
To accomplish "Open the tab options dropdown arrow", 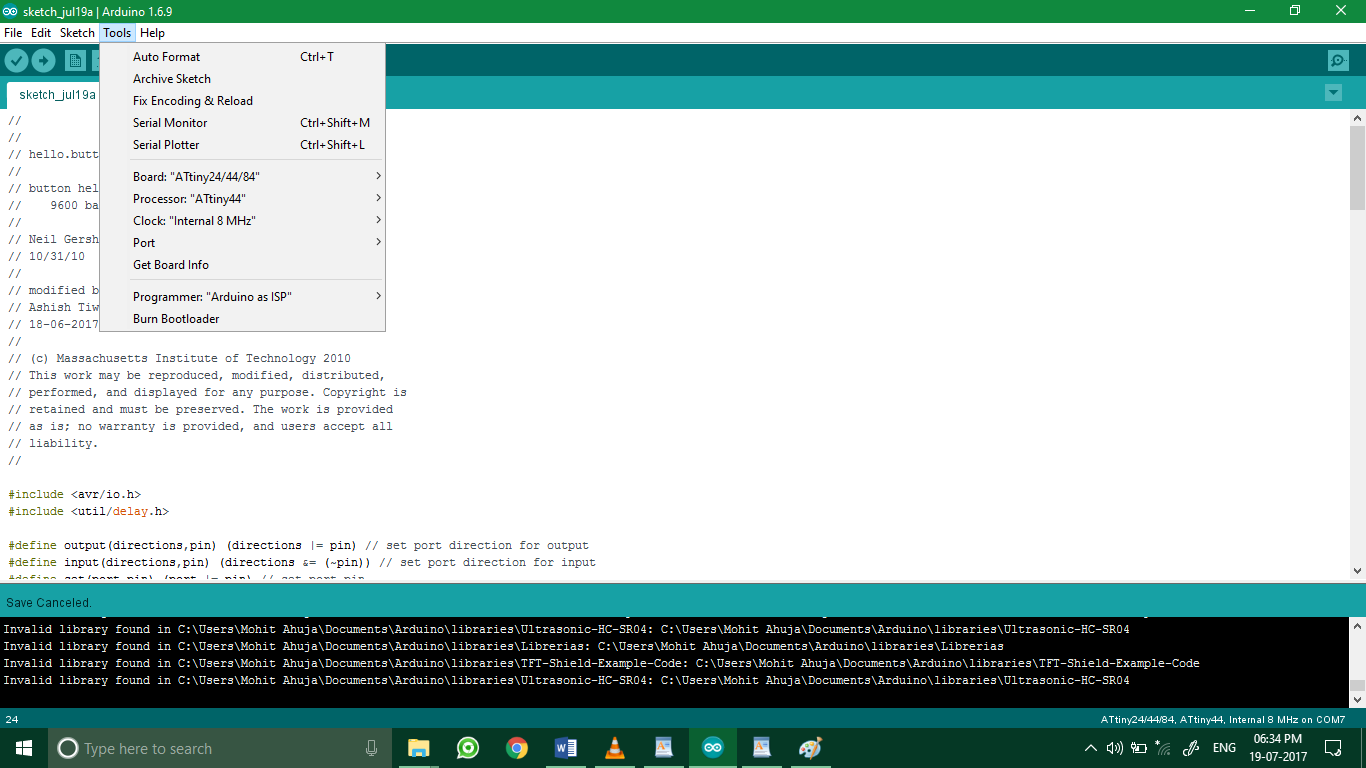I will pos(1333,93).
